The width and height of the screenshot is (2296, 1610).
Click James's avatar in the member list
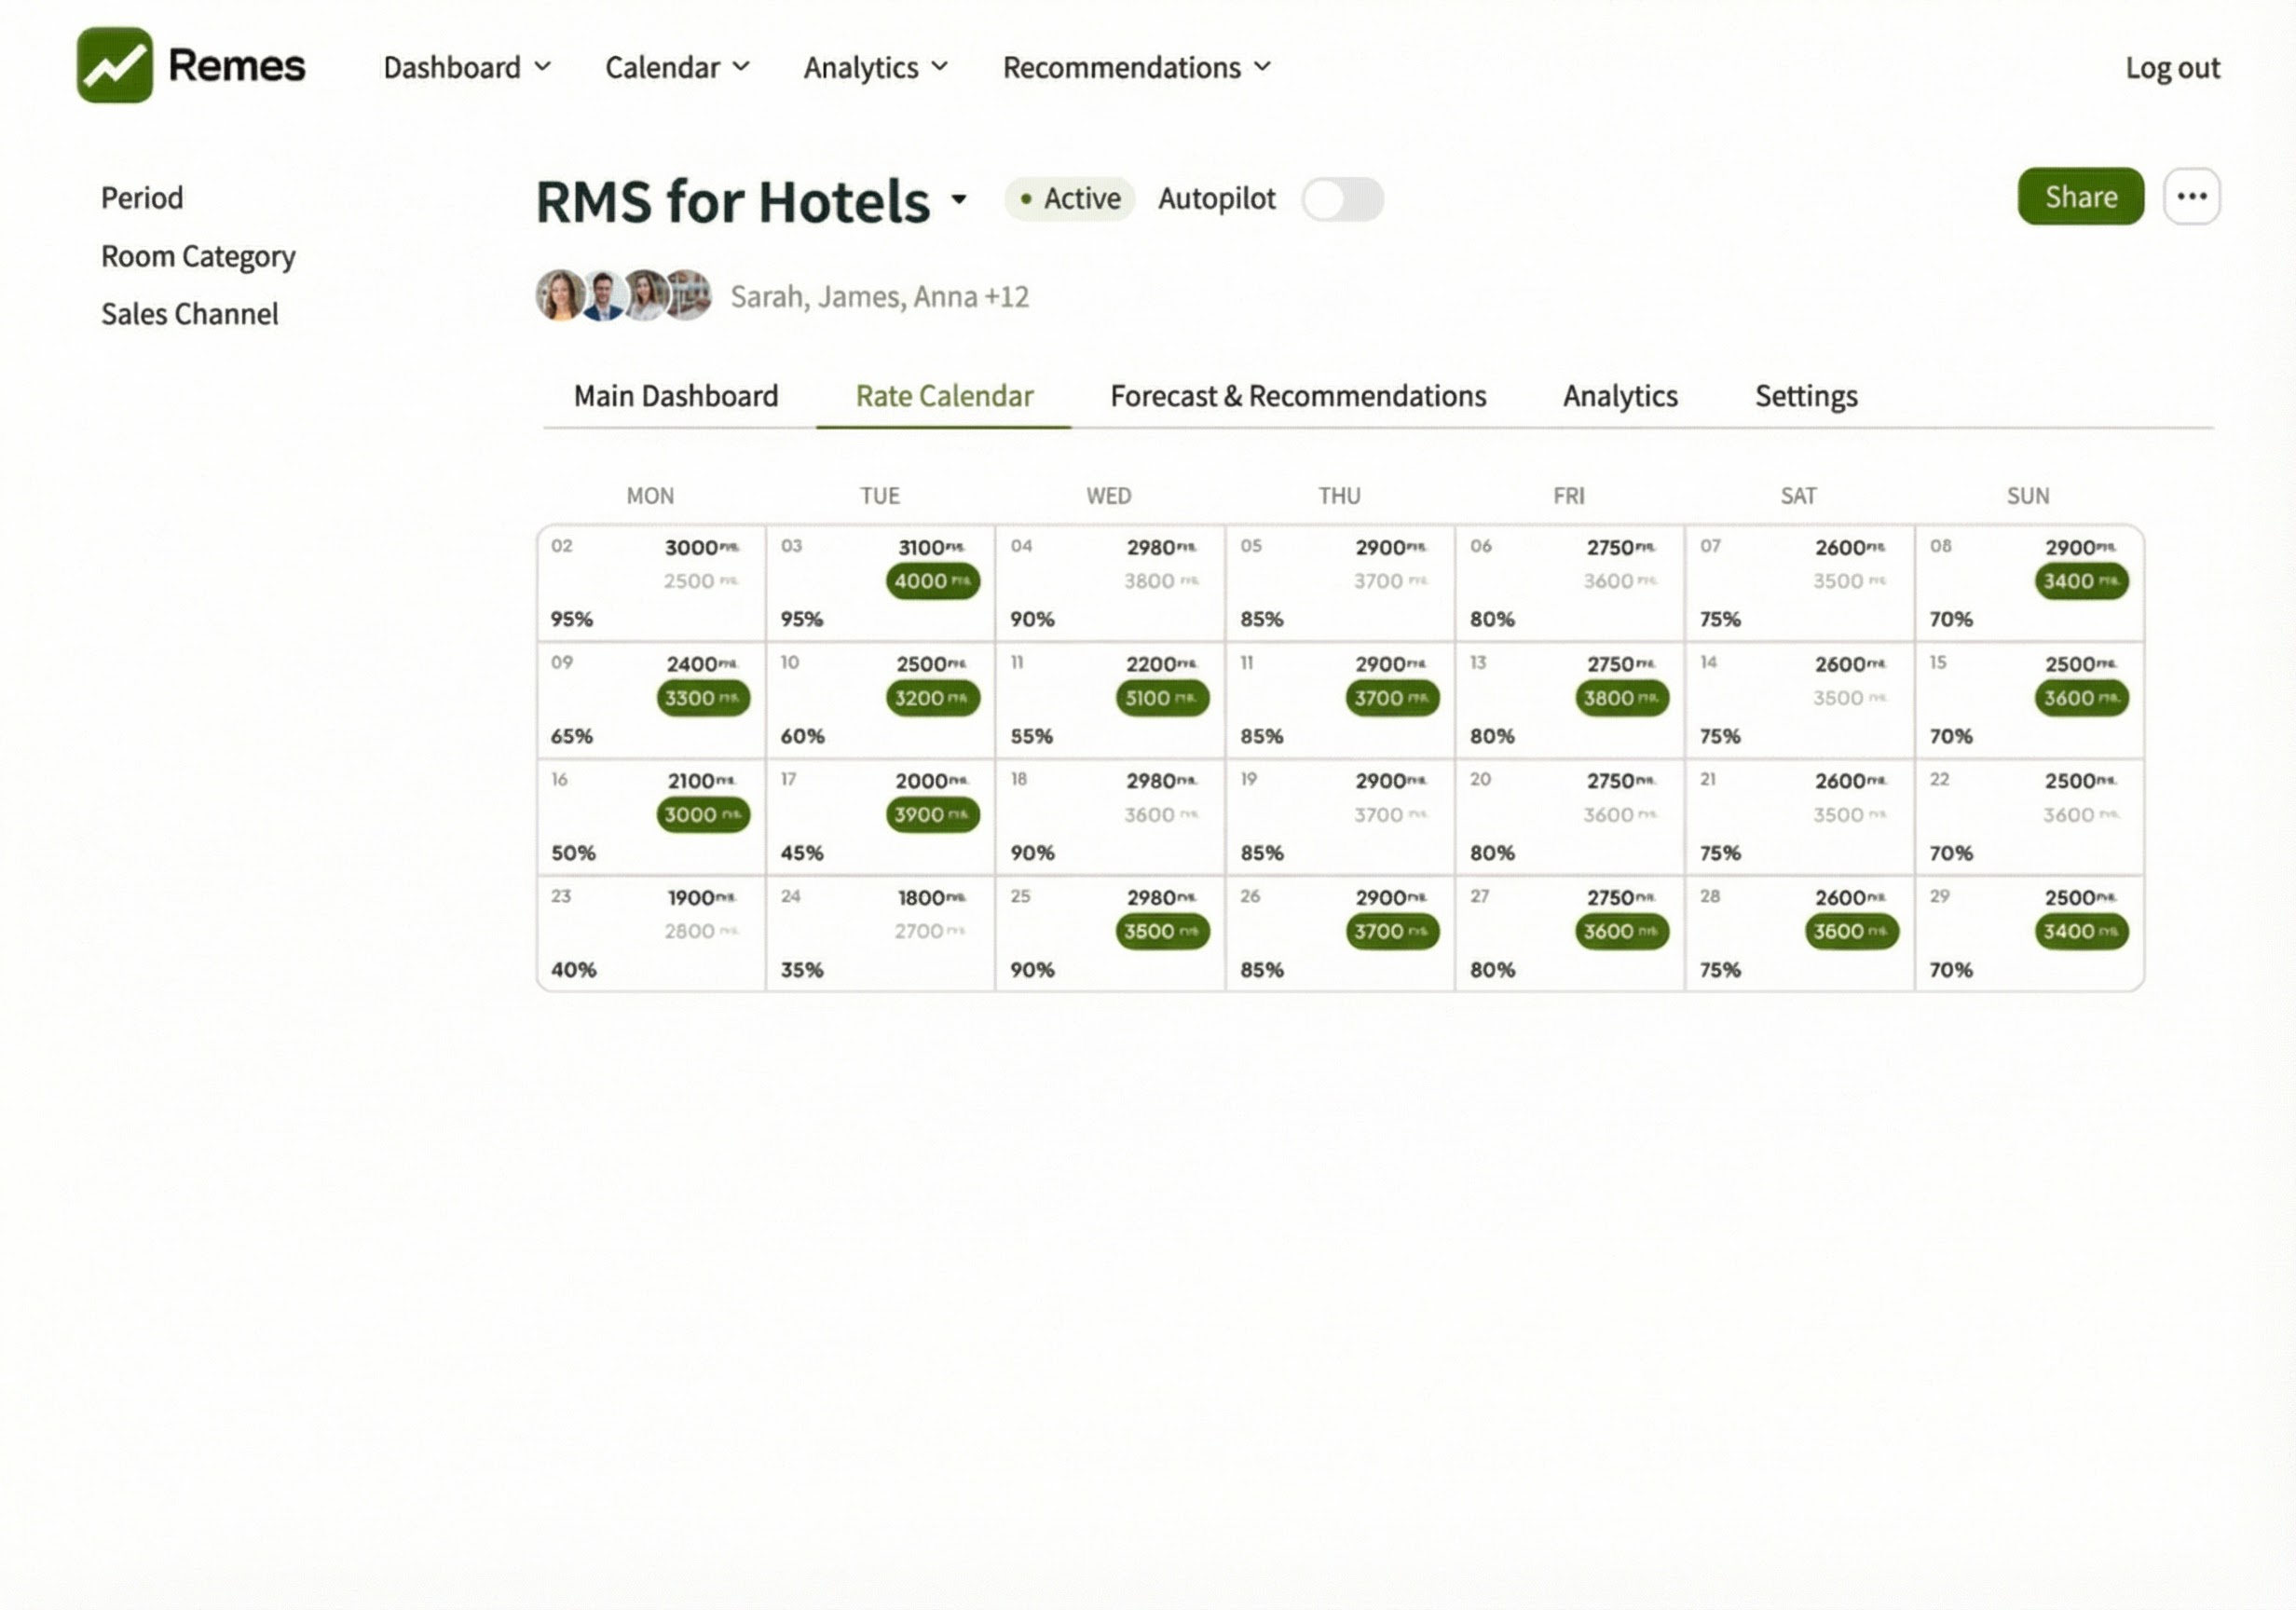click(603, 296)
